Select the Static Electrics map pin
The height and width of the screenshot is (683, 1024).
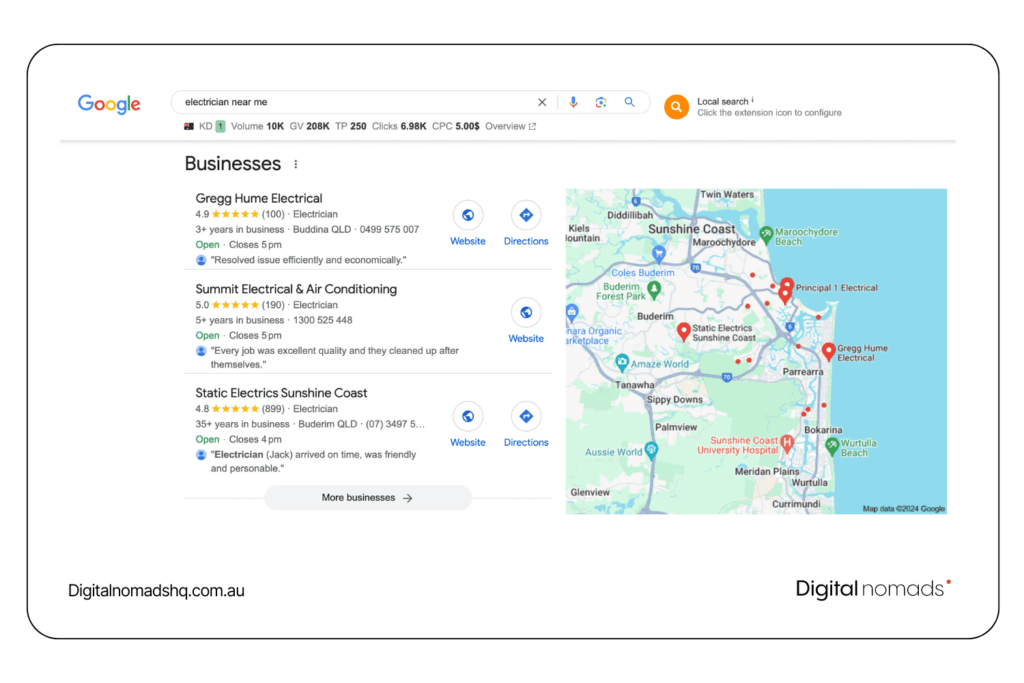(x=684, y=332)
